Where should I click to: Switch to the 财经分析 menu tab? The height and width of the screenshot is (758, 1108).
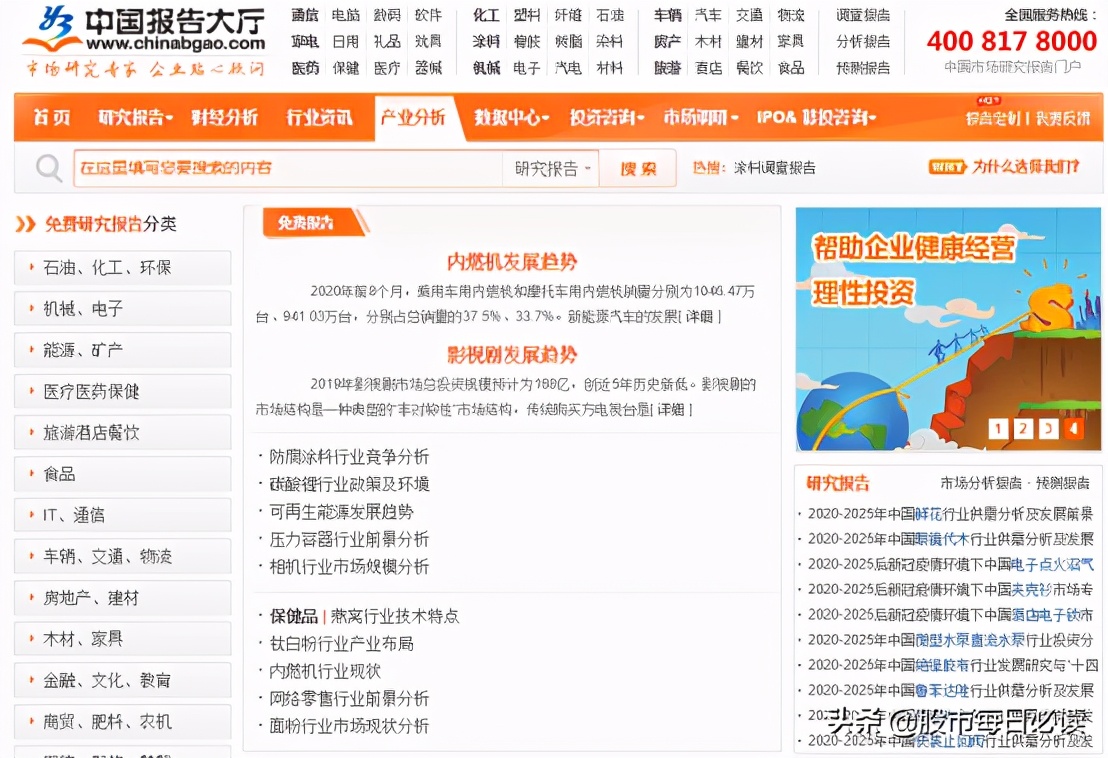tap(227, 118)
